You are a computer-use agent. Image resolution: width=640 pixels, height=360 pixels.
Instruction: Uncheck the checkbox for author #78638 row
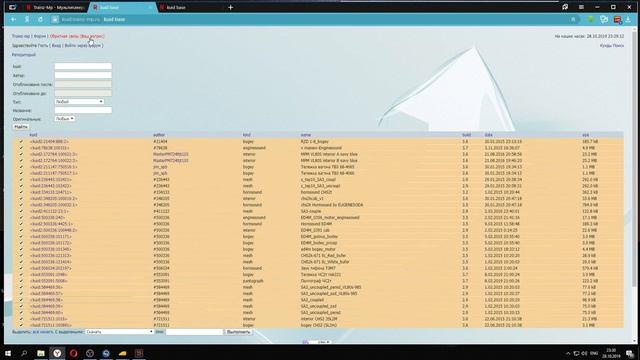[x=21, y=148]
